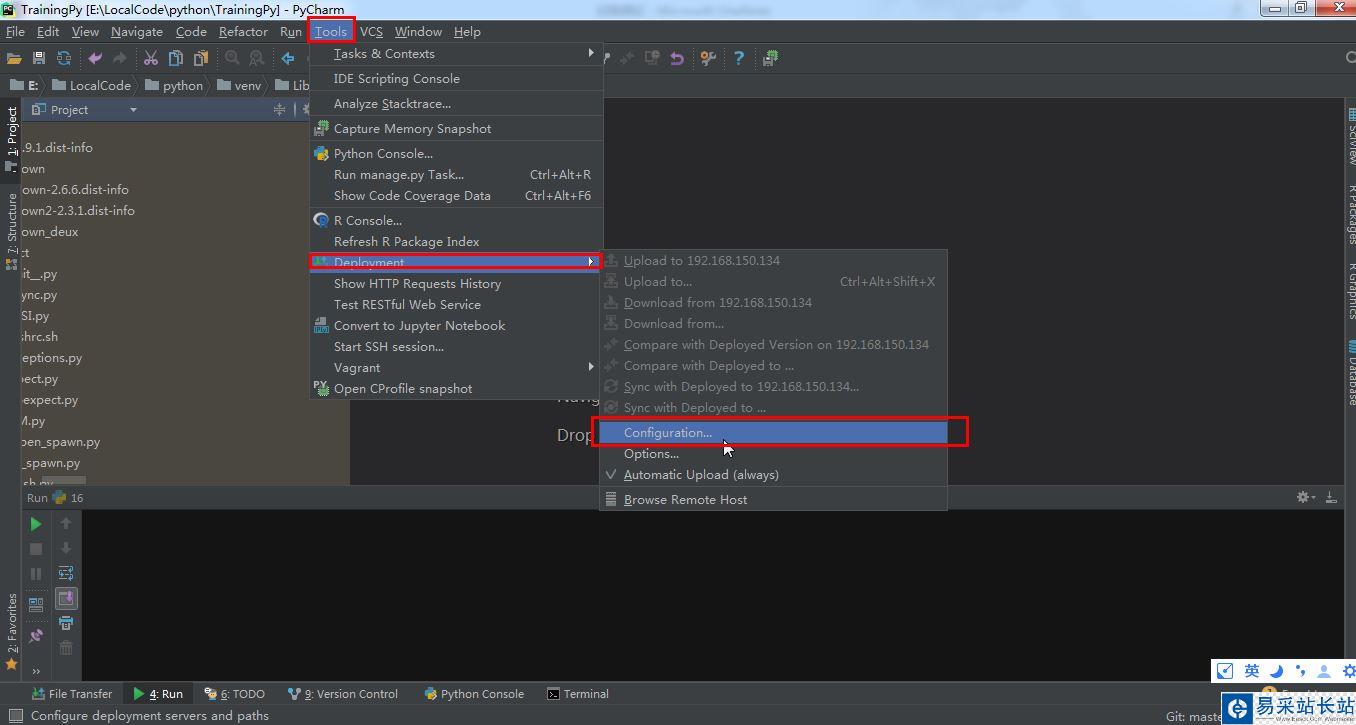Click the Restore Layout icon in Run panel

[x=36, y=604]
